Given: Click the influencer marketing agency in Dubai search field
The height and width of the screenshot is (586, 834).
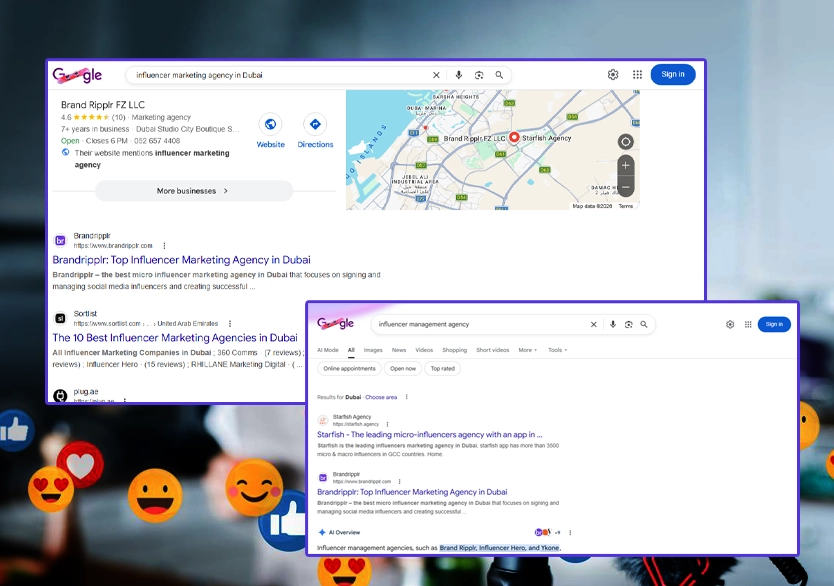Looking at the screenshot, I should [x=280, y=75].
